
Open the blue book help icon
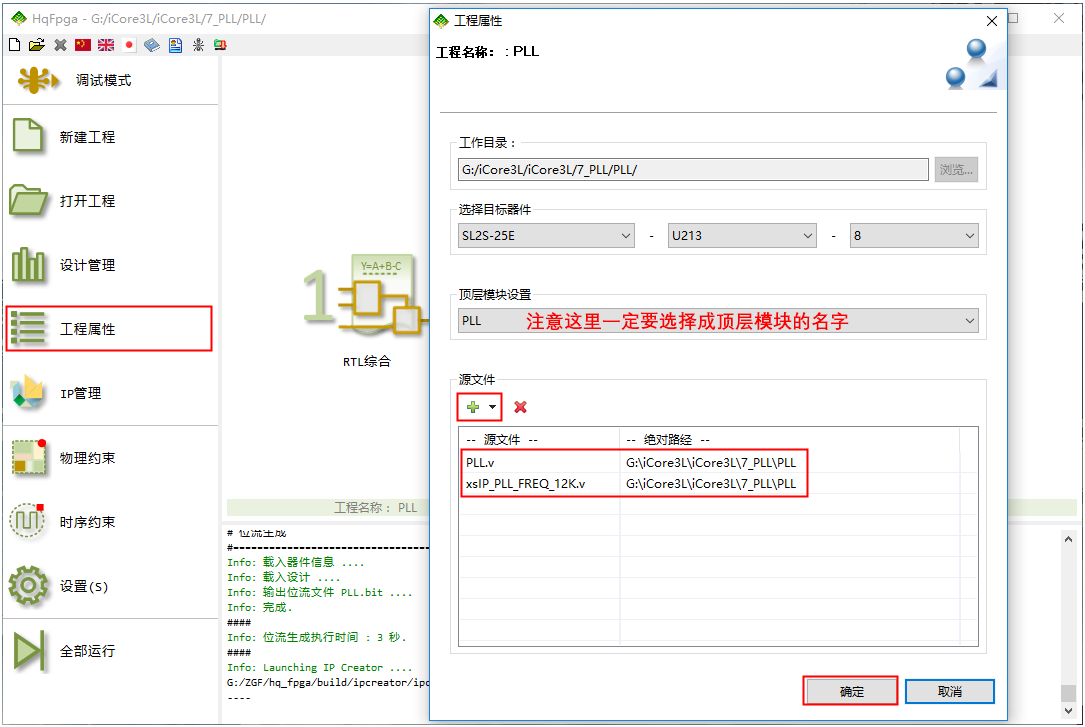click(x=152, y=45)
